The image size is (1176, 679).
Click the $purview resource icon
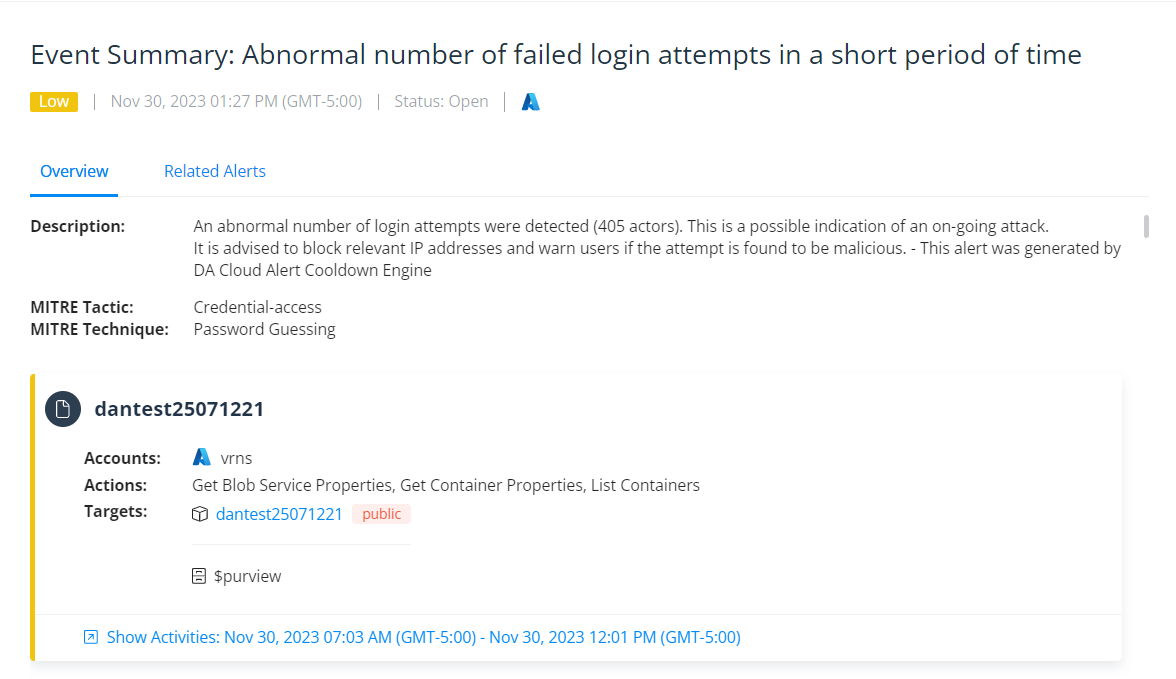(200, 576)
